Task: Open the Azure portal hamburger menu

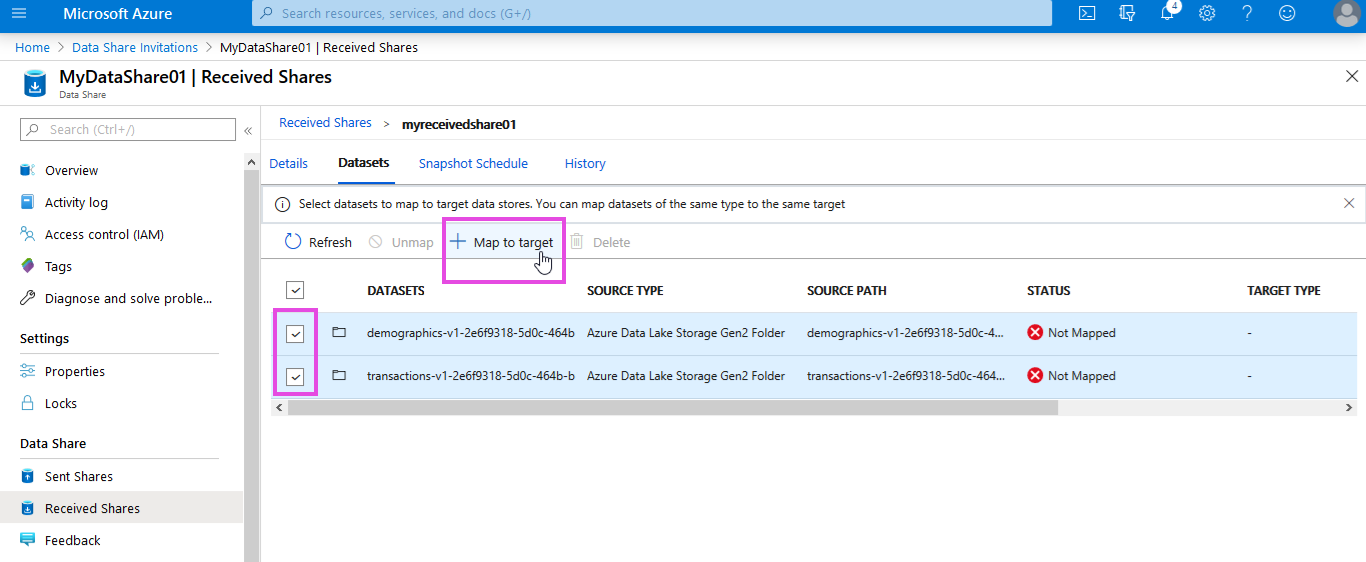Action: tap(19, 14)
